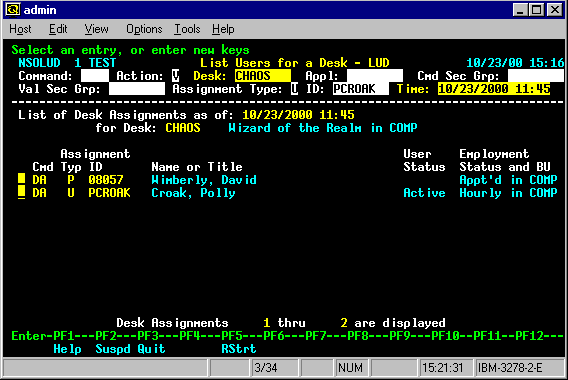568x380 pixels.
Task: Click the ID field showing PCROAK
Action: pos(361,89)
